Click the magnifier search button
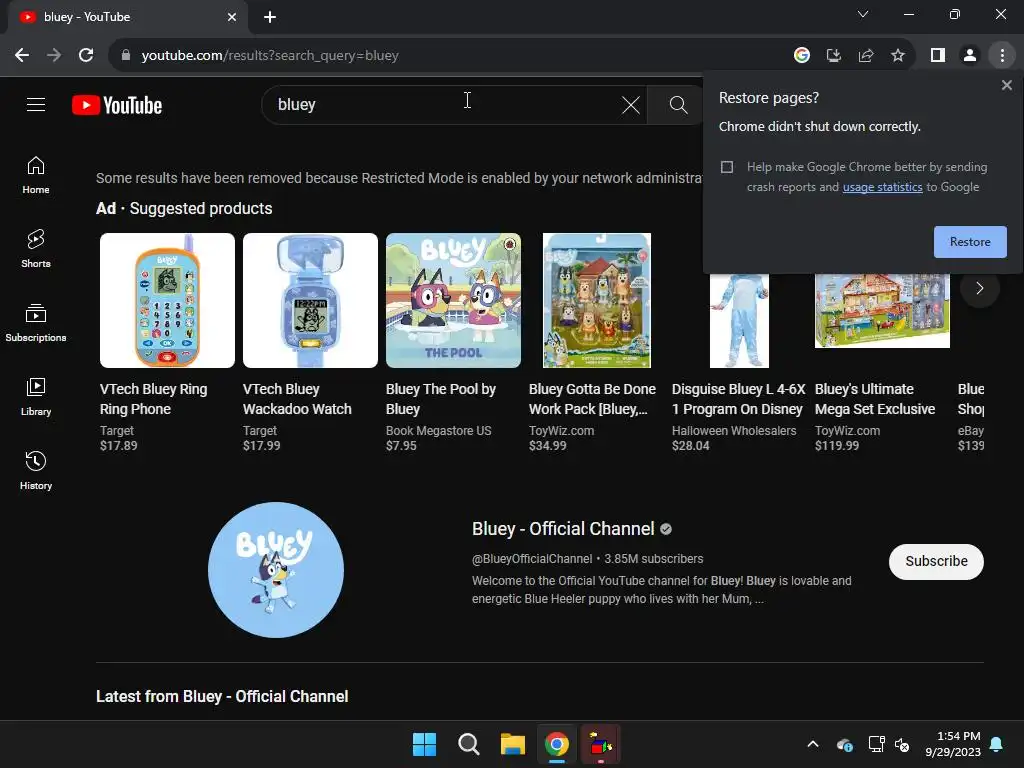This screenshot has height=768, width=1024. tap(678, 104)
